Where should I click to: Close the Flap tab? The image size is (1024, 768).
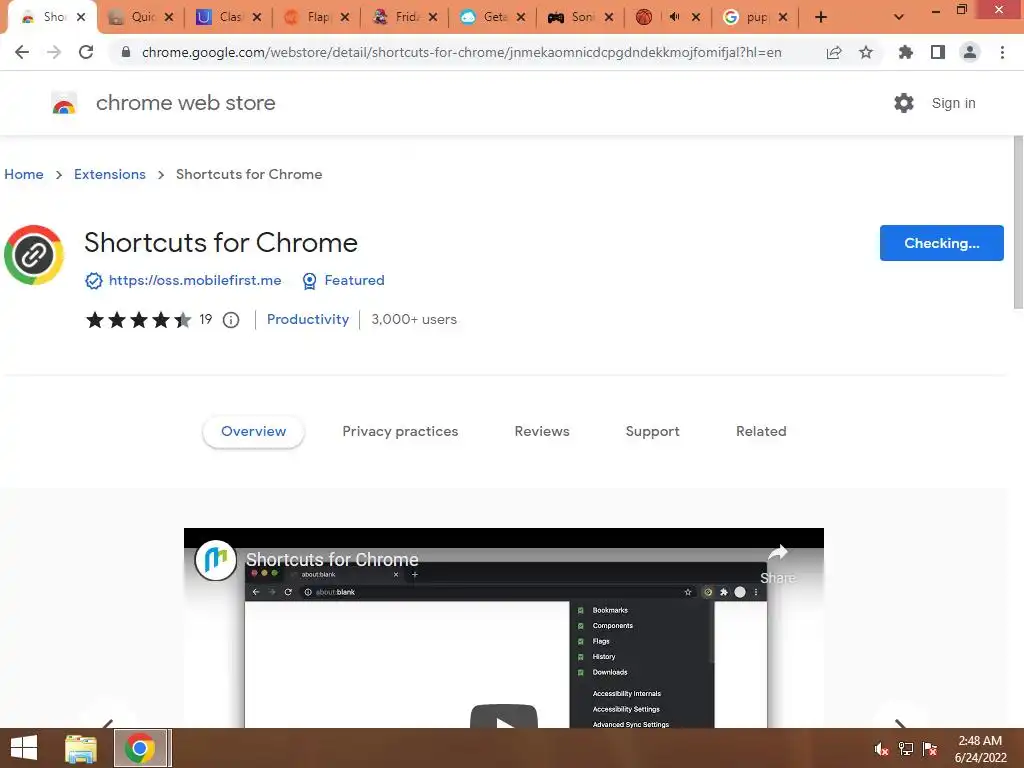tap(345, 17)
